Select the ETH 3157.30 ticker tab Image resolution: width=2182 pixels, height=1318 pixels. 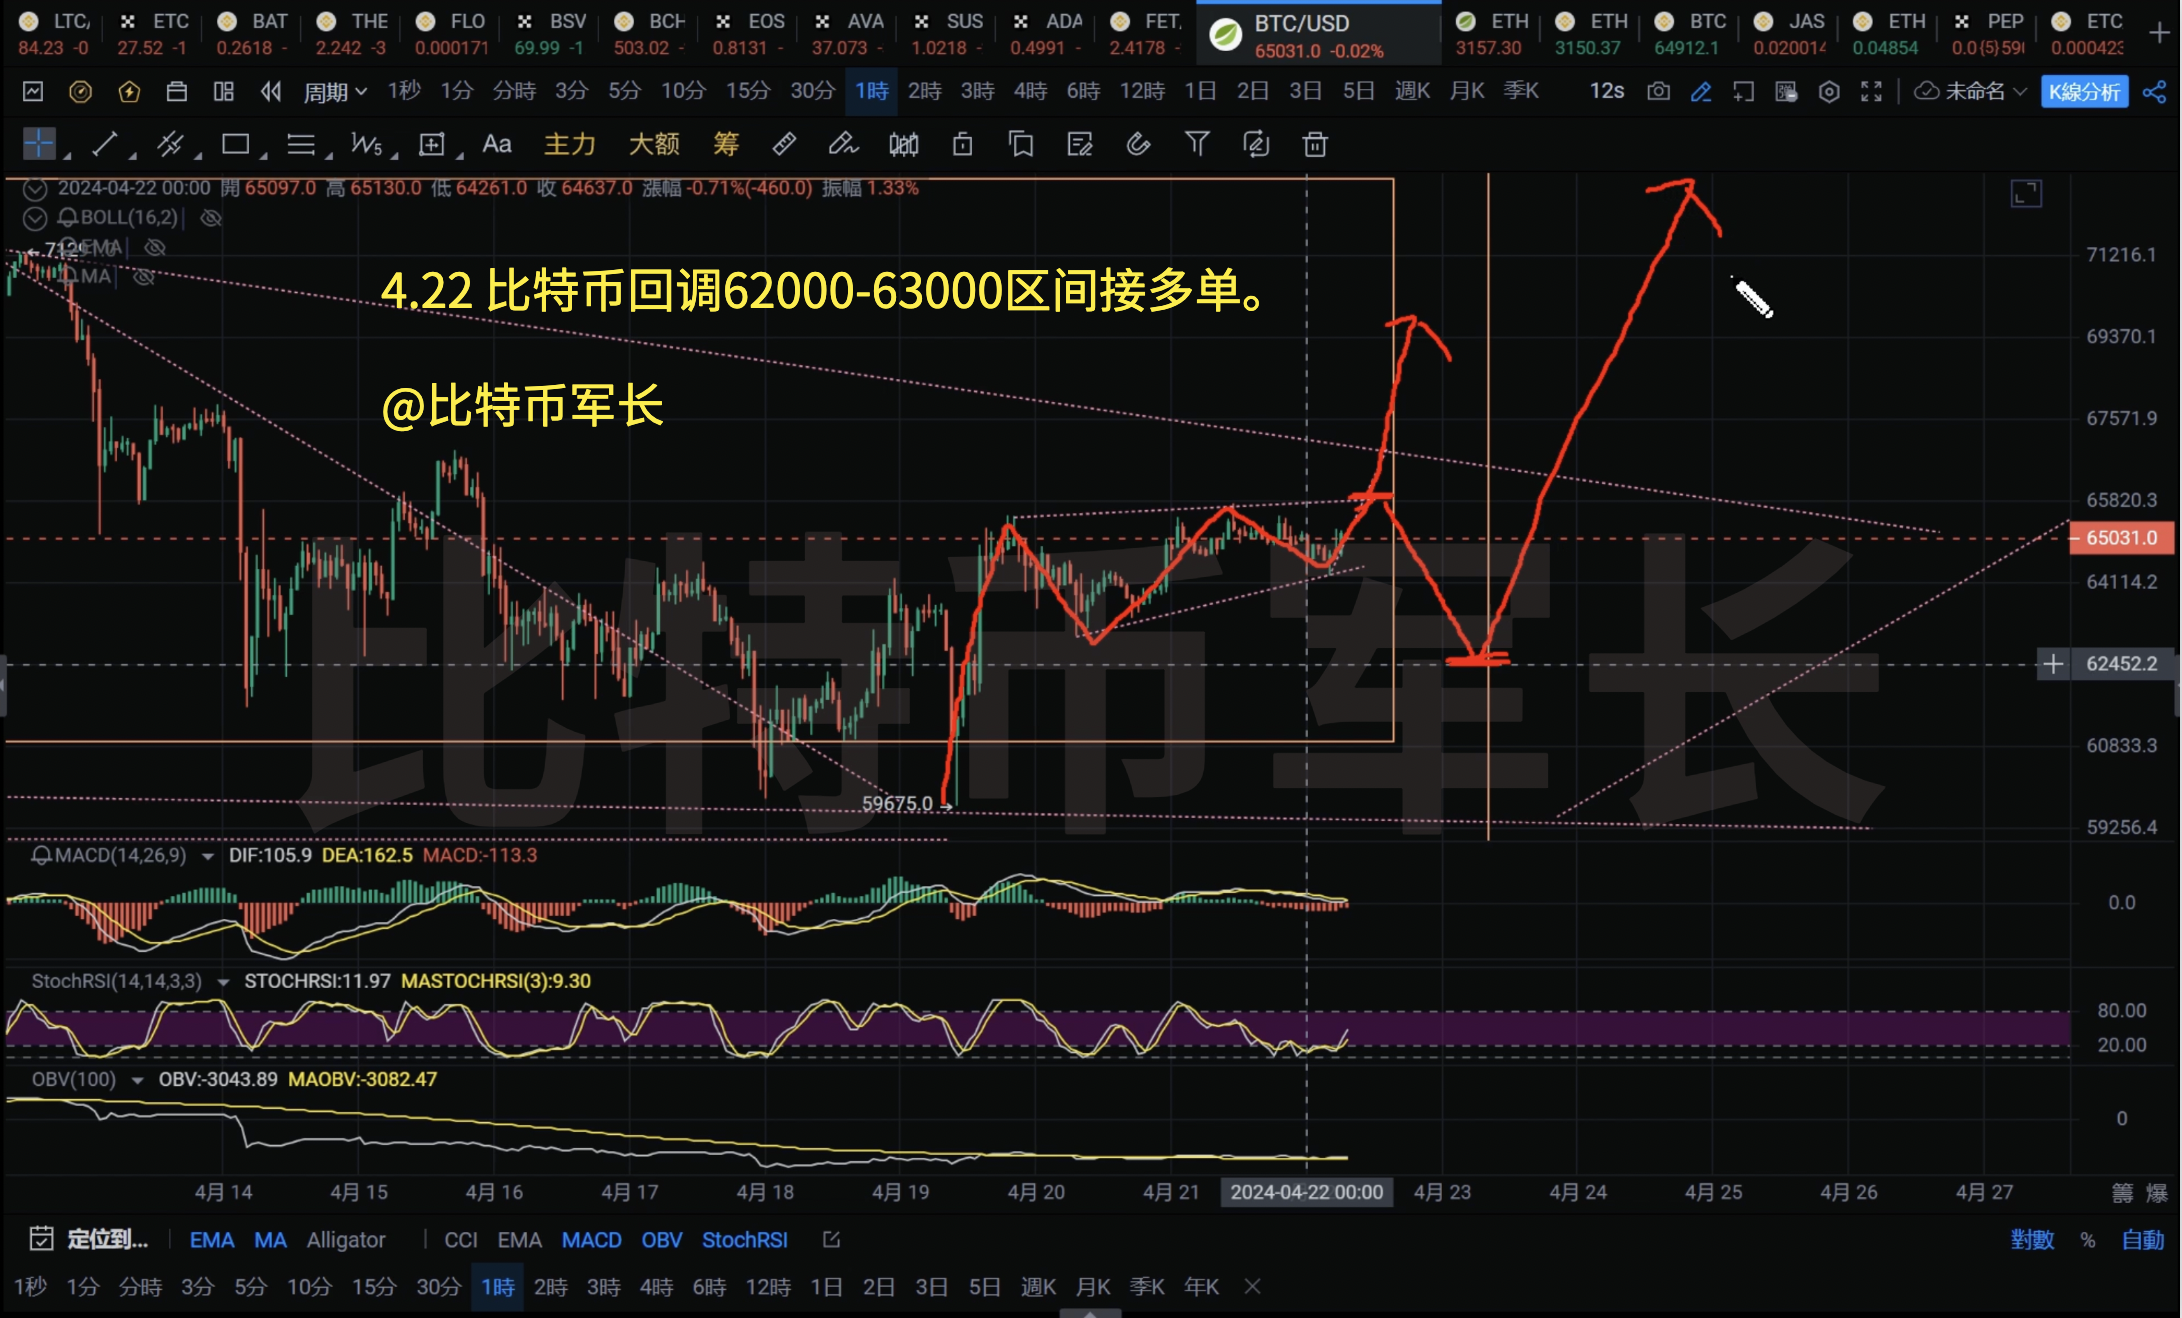1489,34
